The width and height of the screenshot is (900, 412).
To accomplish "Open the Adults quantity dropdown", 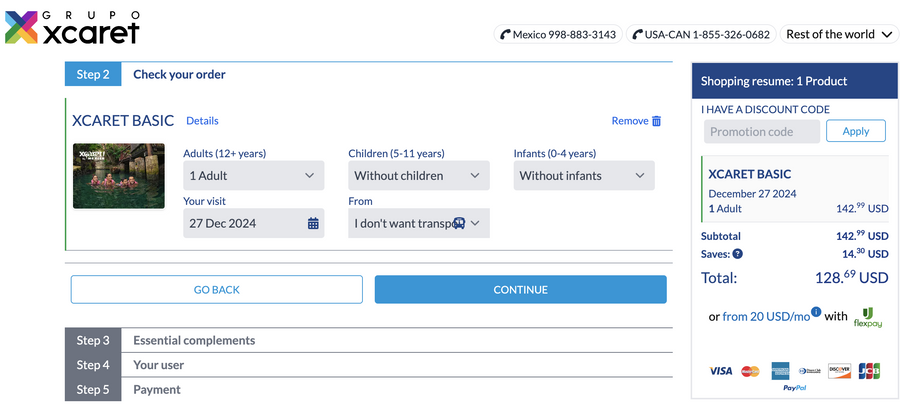I will 253,176.
